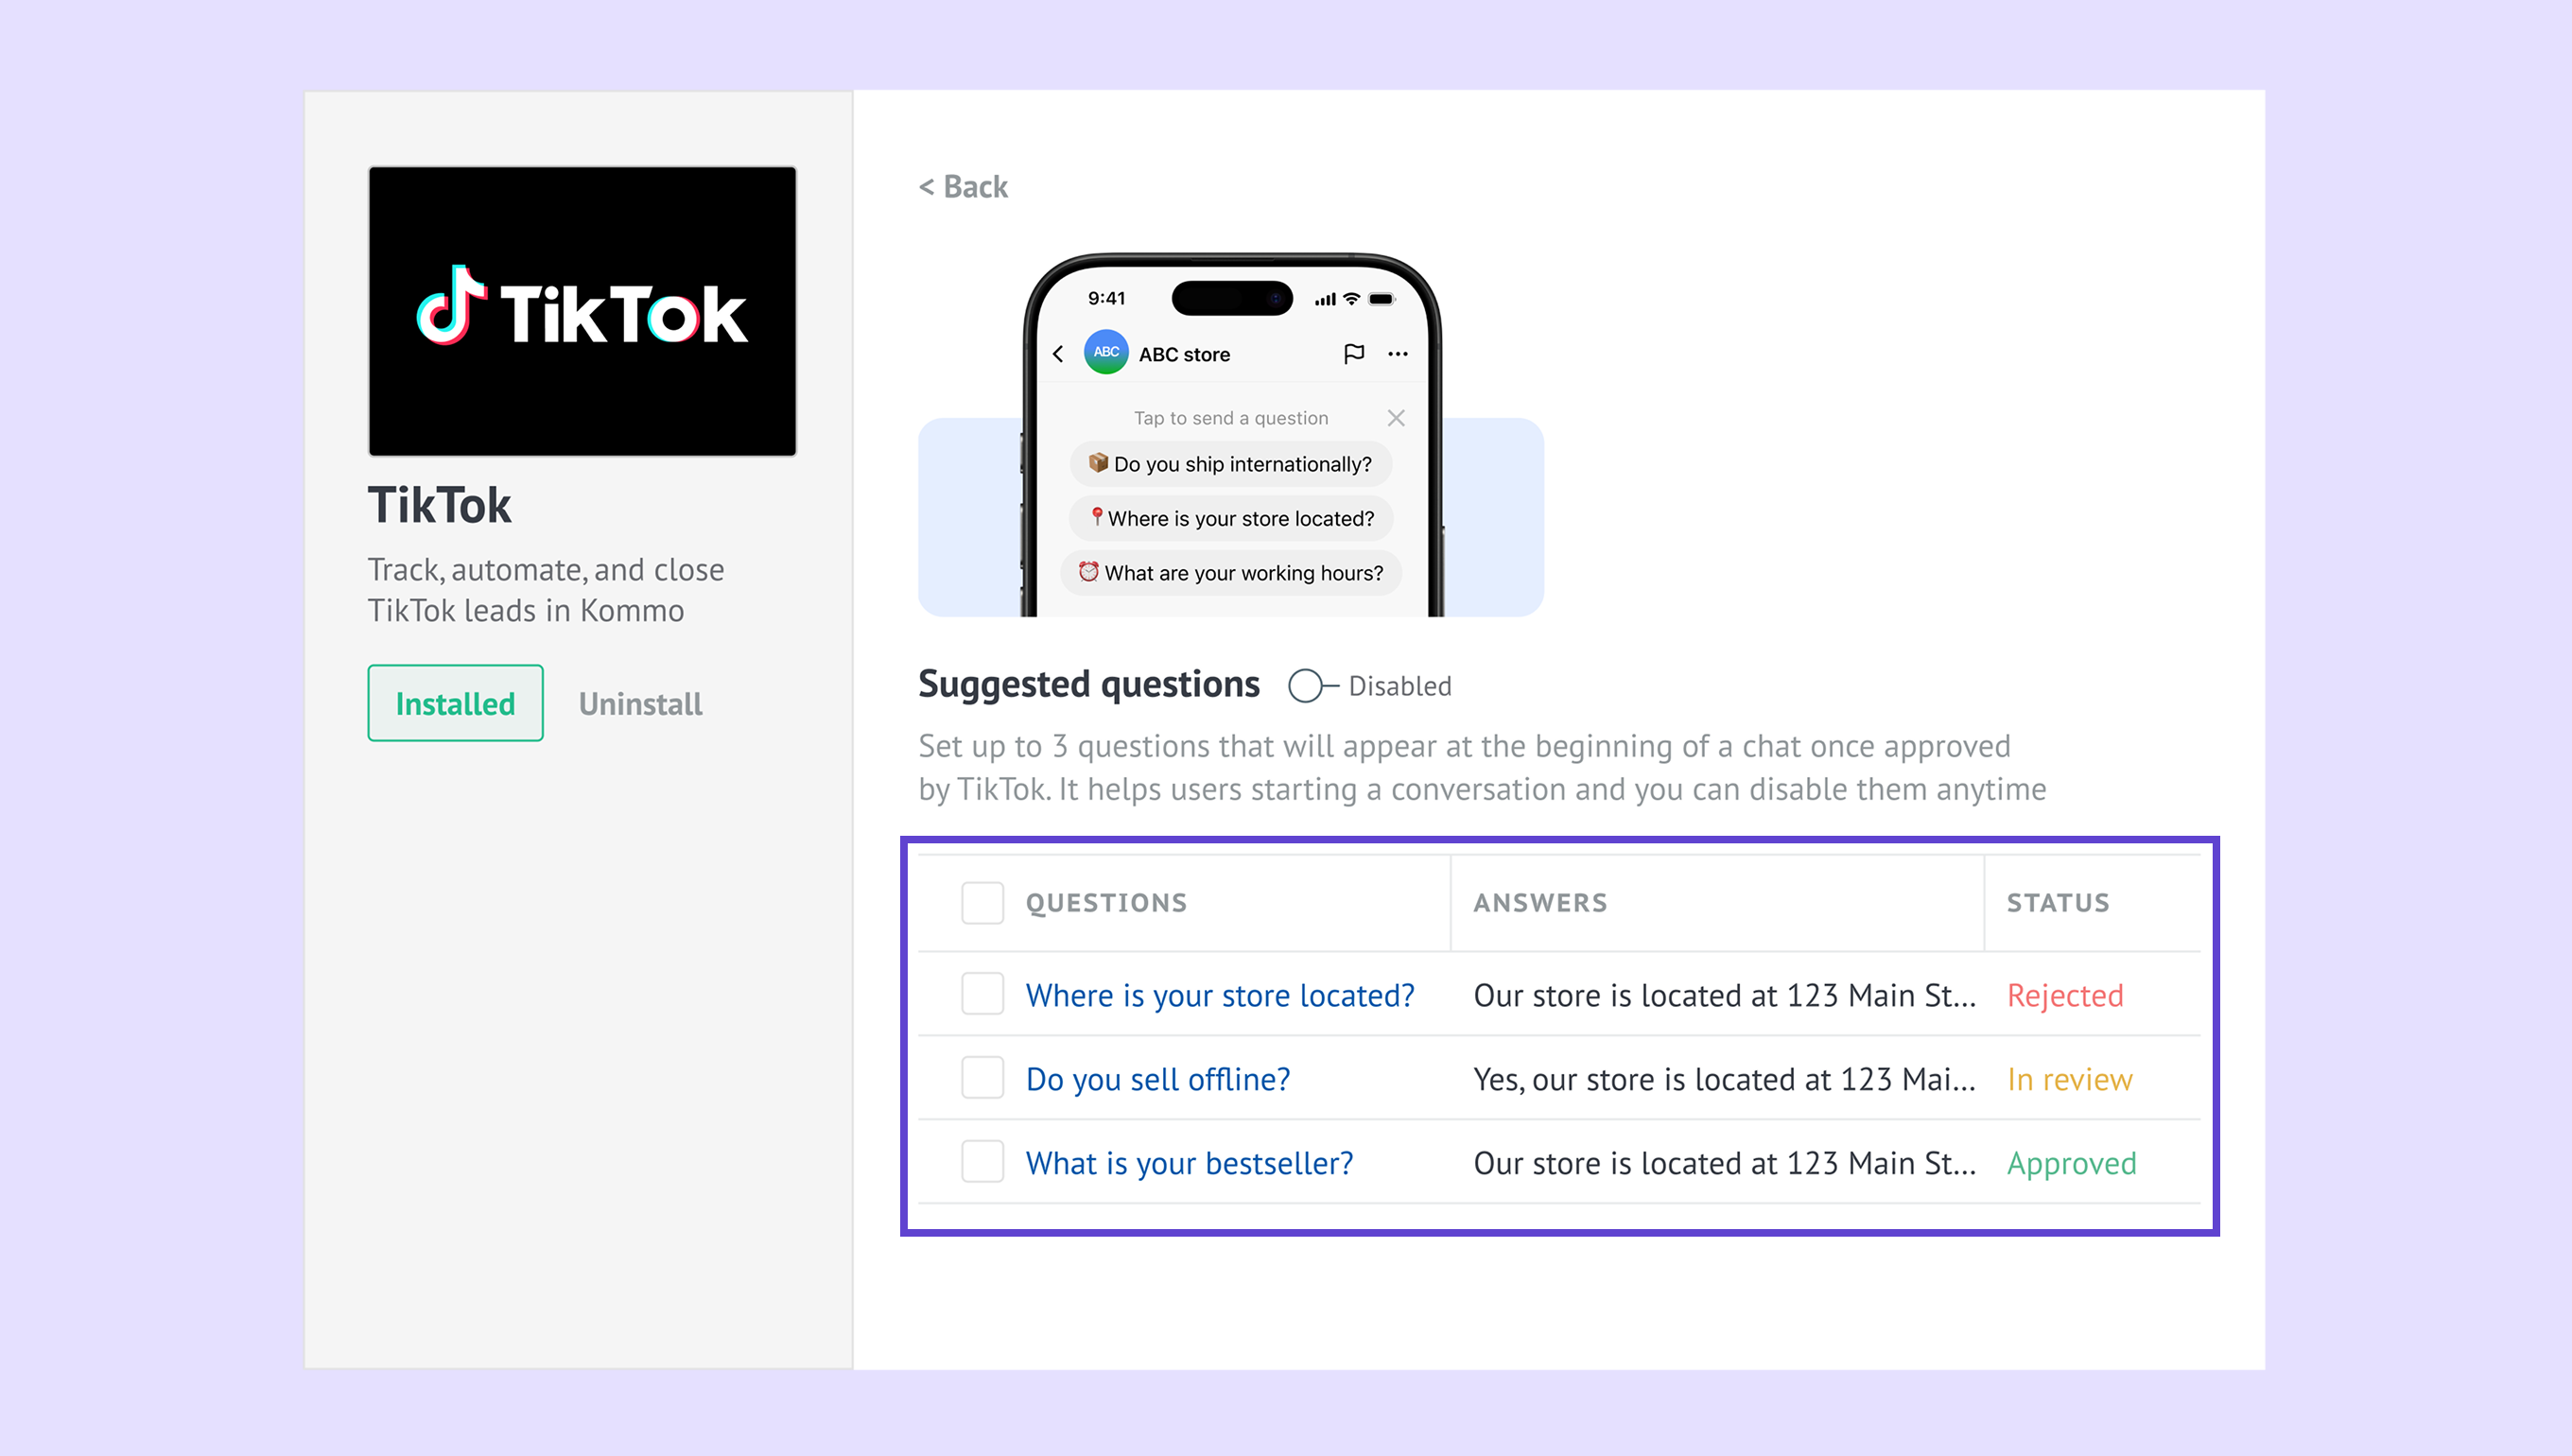Screen dimensions: 2572x1456
Task: Click the Installed button
Action: [455, 703]
